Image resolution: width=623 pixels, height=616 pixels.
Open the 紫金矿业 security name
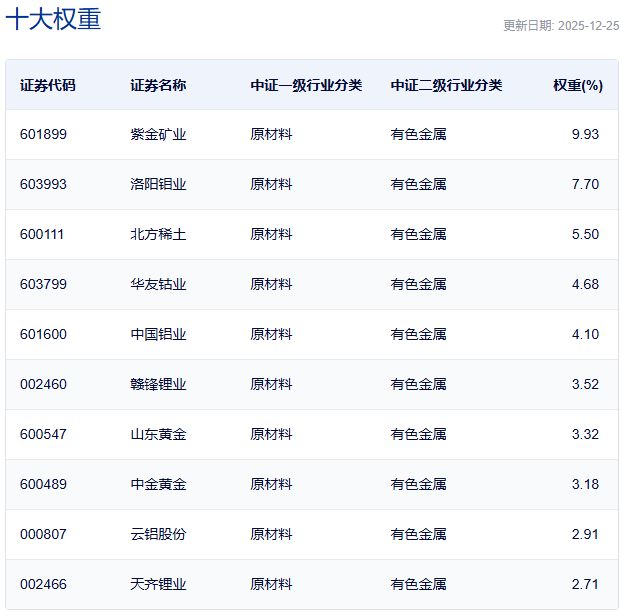(158, 134)
